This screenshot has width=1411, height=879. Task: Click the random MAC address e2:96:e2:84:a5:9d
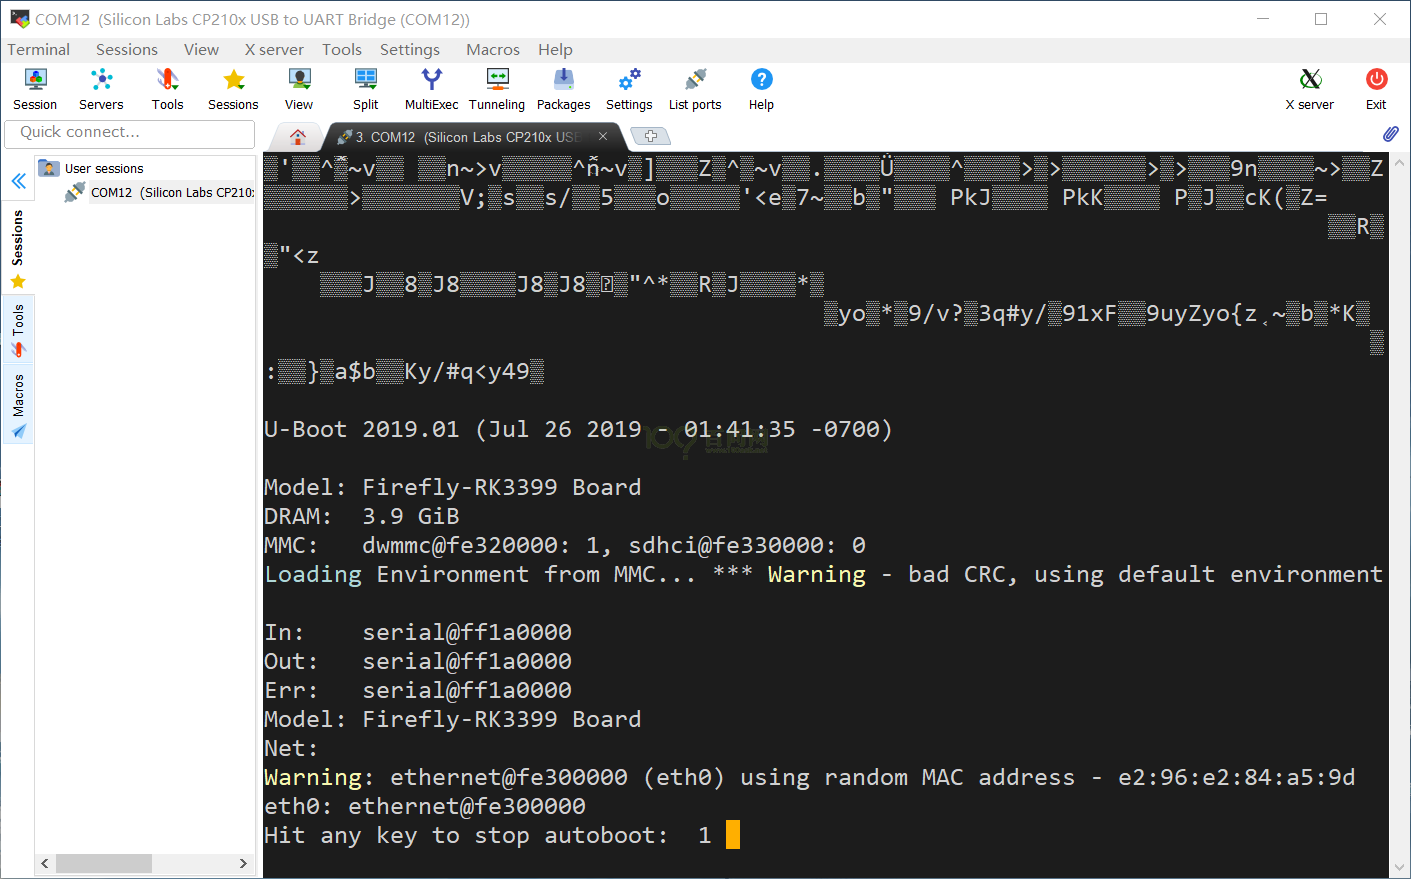1237,777
